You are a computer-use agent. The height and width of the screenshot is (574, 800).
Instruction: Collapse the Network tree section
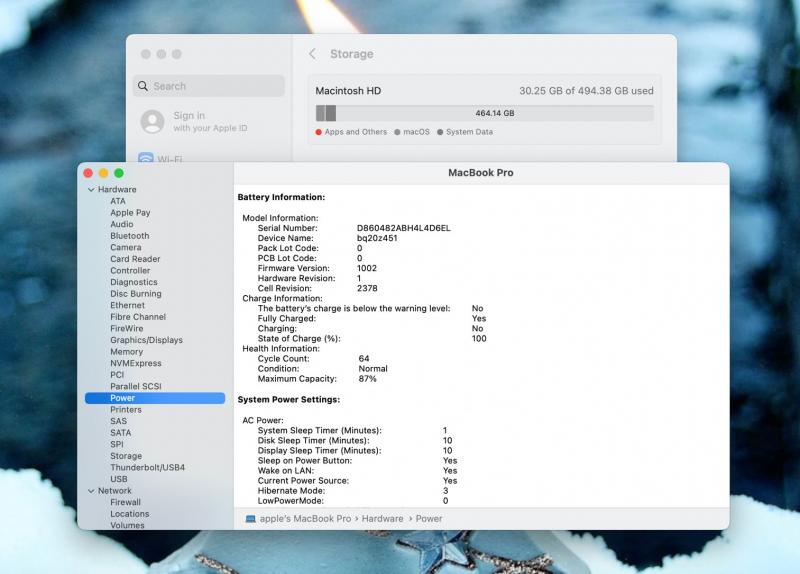click(91, 491)
